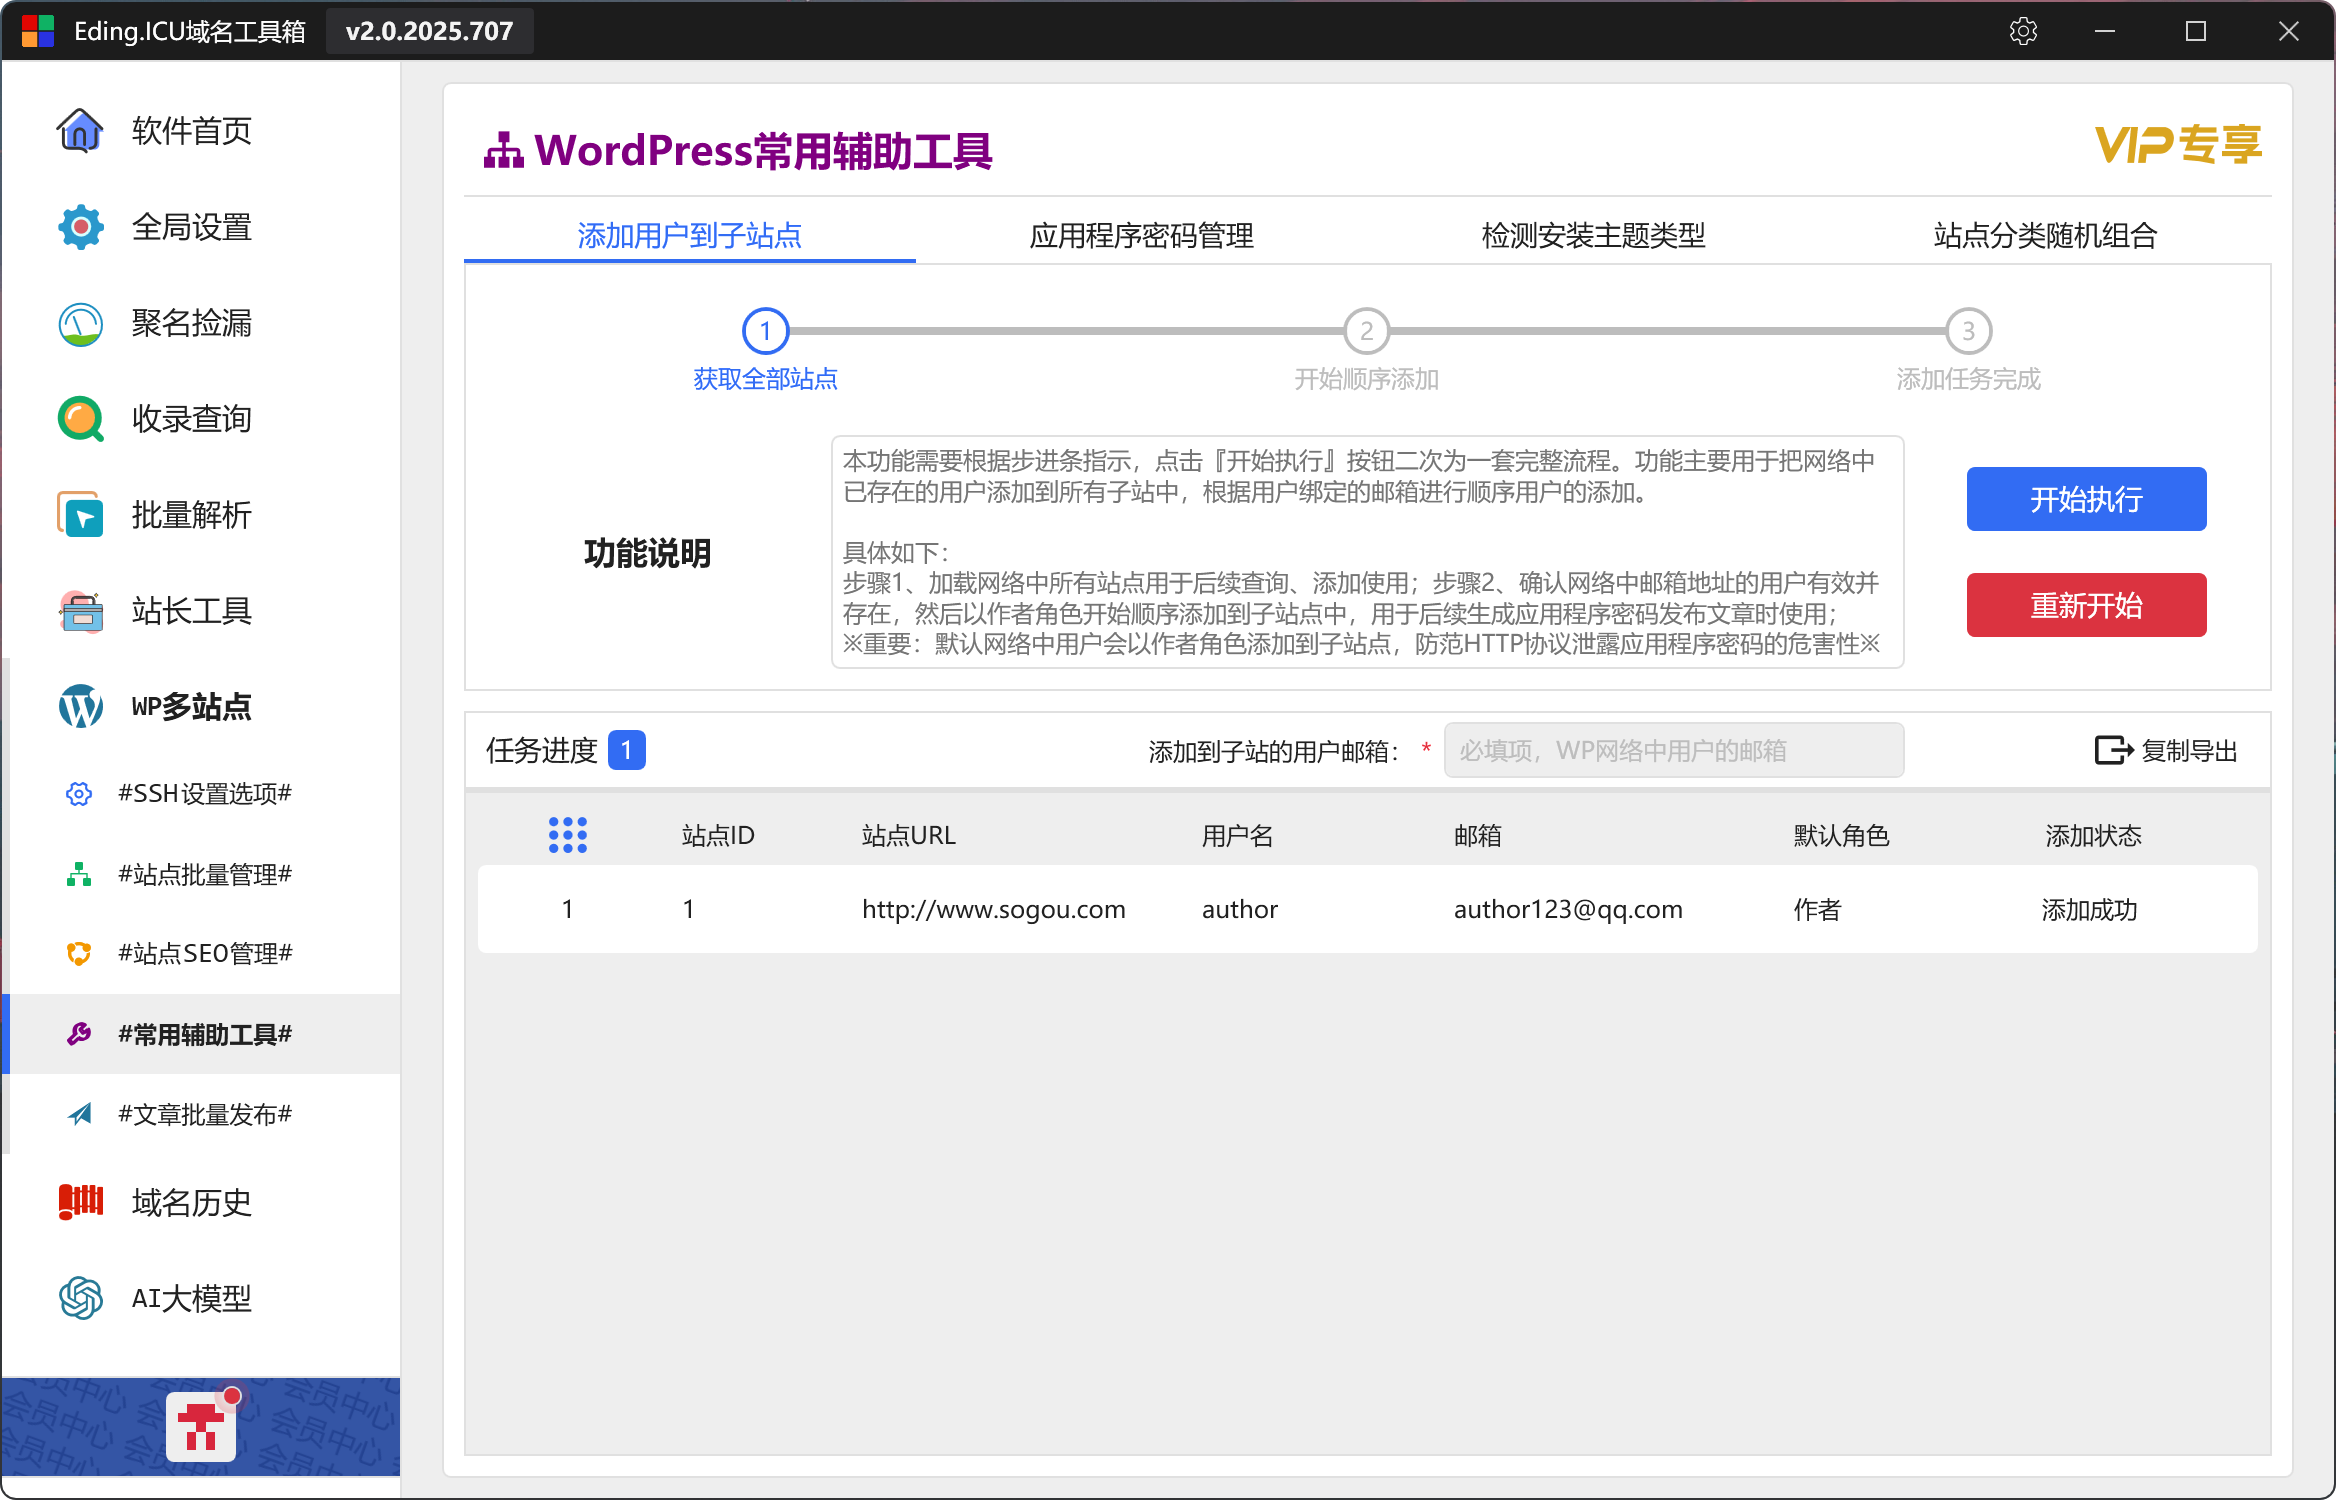Open #站点SEO管理# submenu item
The width and height of the screenshot is (2336, 1500).
coord(204,954)
